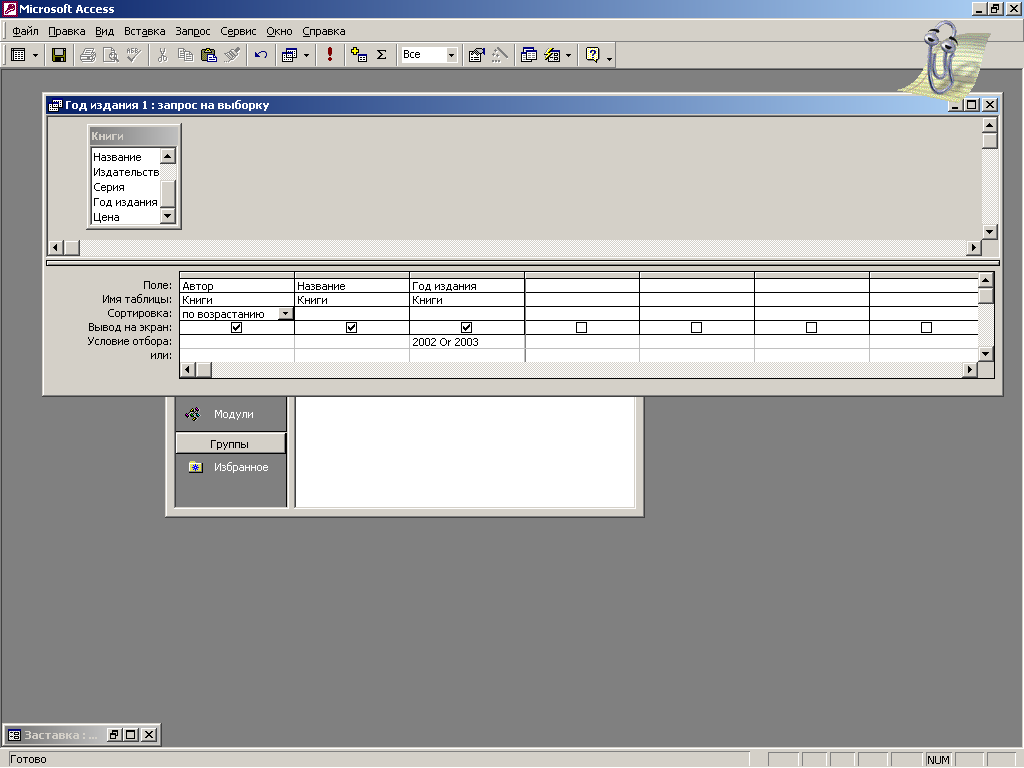
Task: Open Microsoft Access Help question icon
Action: point(592,55)
